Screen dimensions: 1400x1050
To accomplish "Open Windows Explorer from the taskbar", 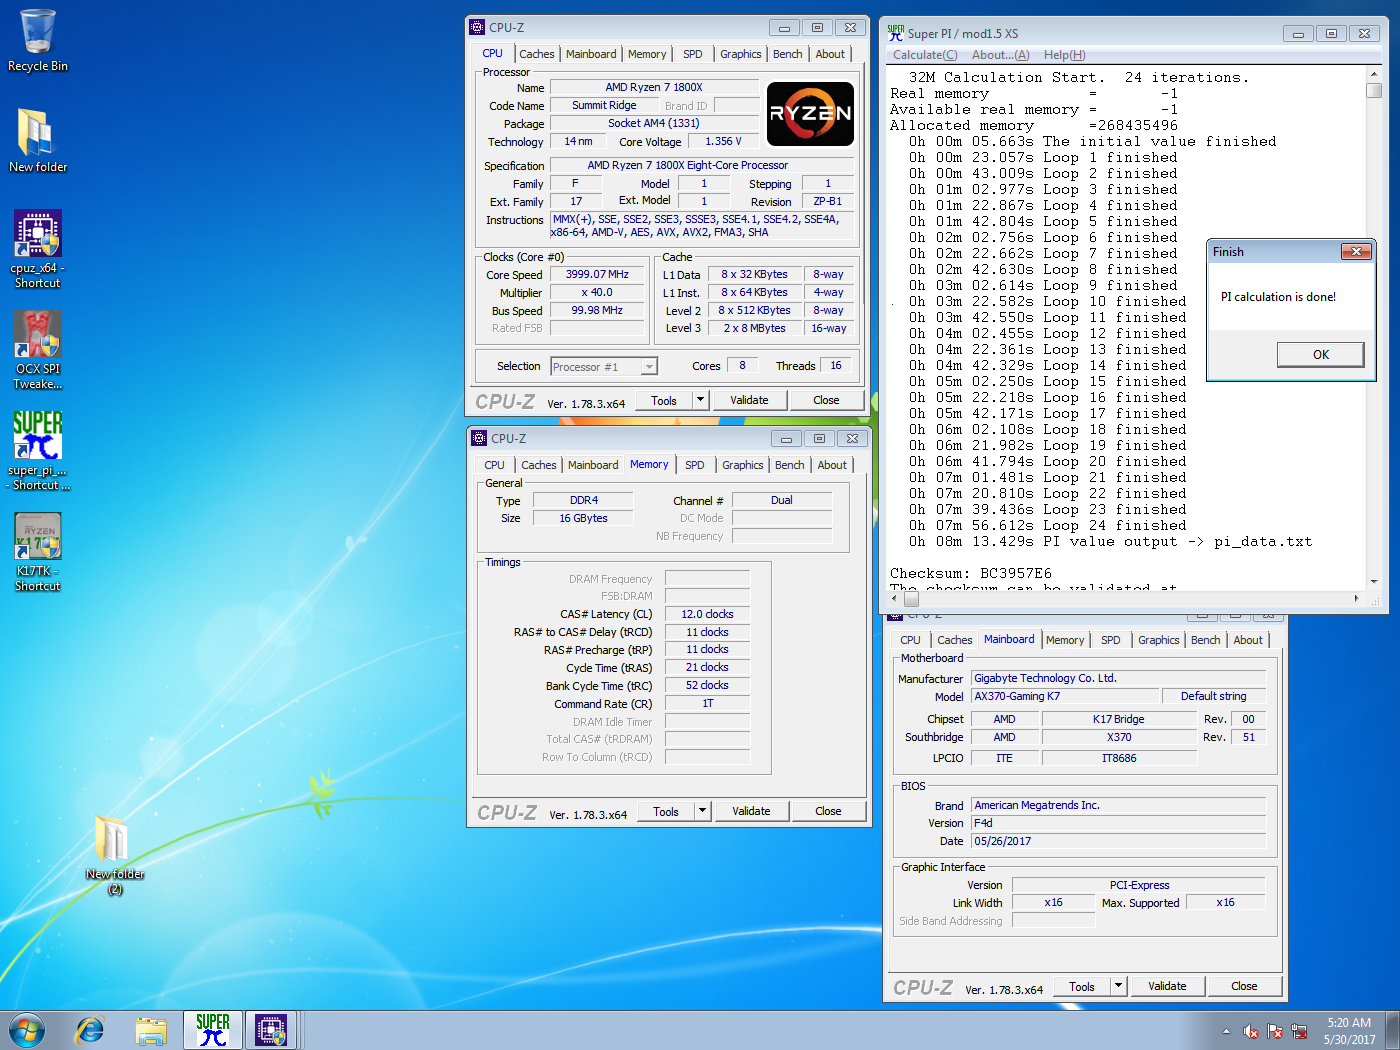I will (151, 1030).
